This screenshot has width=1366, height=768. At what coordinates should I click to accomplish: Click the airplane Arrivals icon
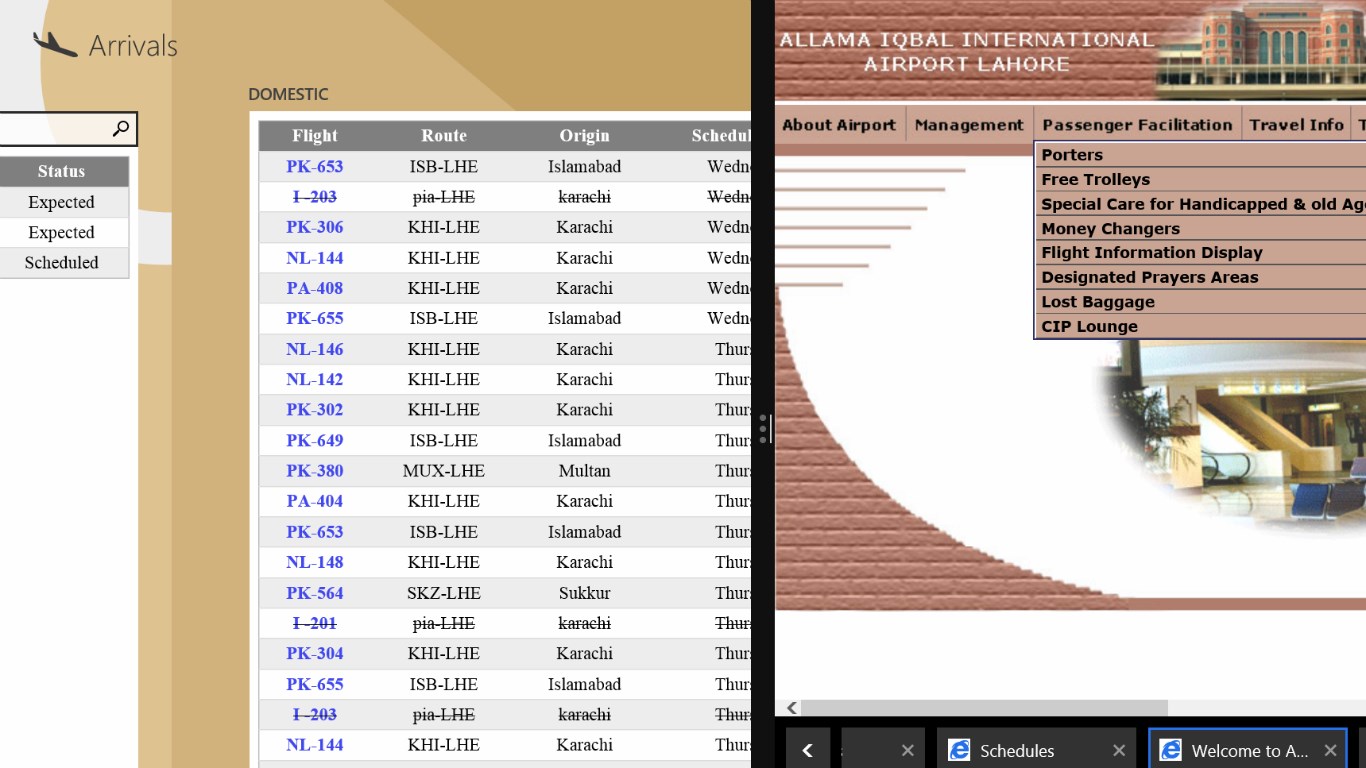tap(54, 45)
